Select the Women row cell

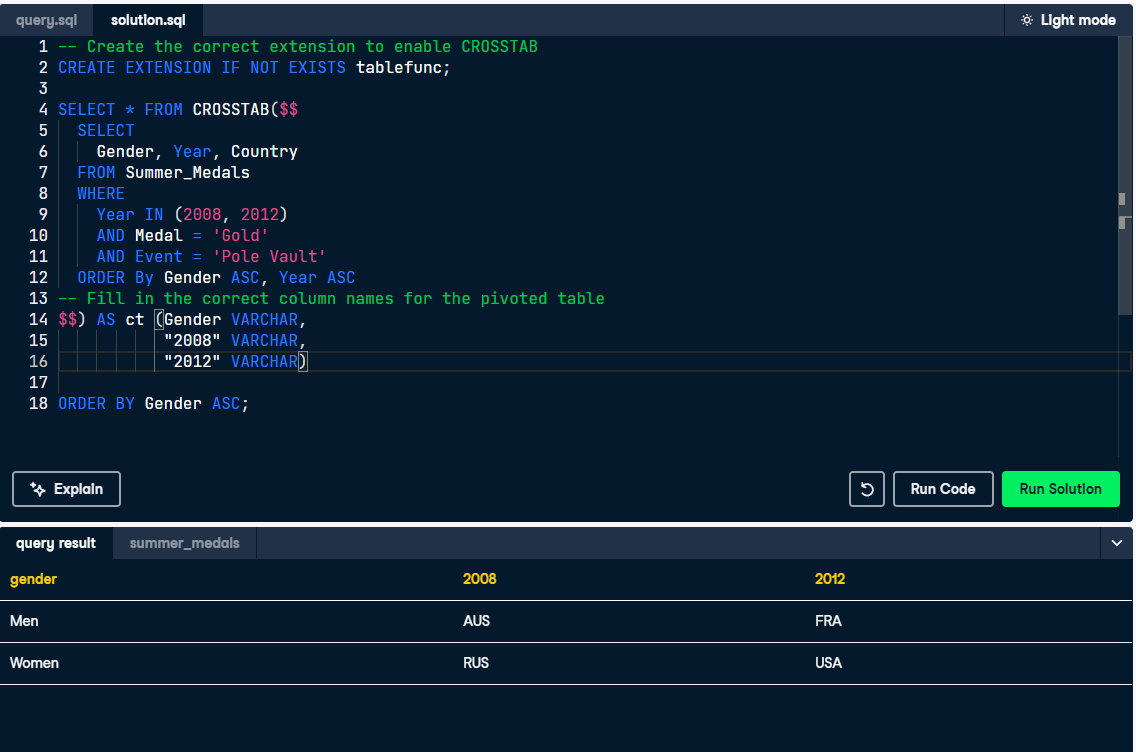click(x=34, y=663)
